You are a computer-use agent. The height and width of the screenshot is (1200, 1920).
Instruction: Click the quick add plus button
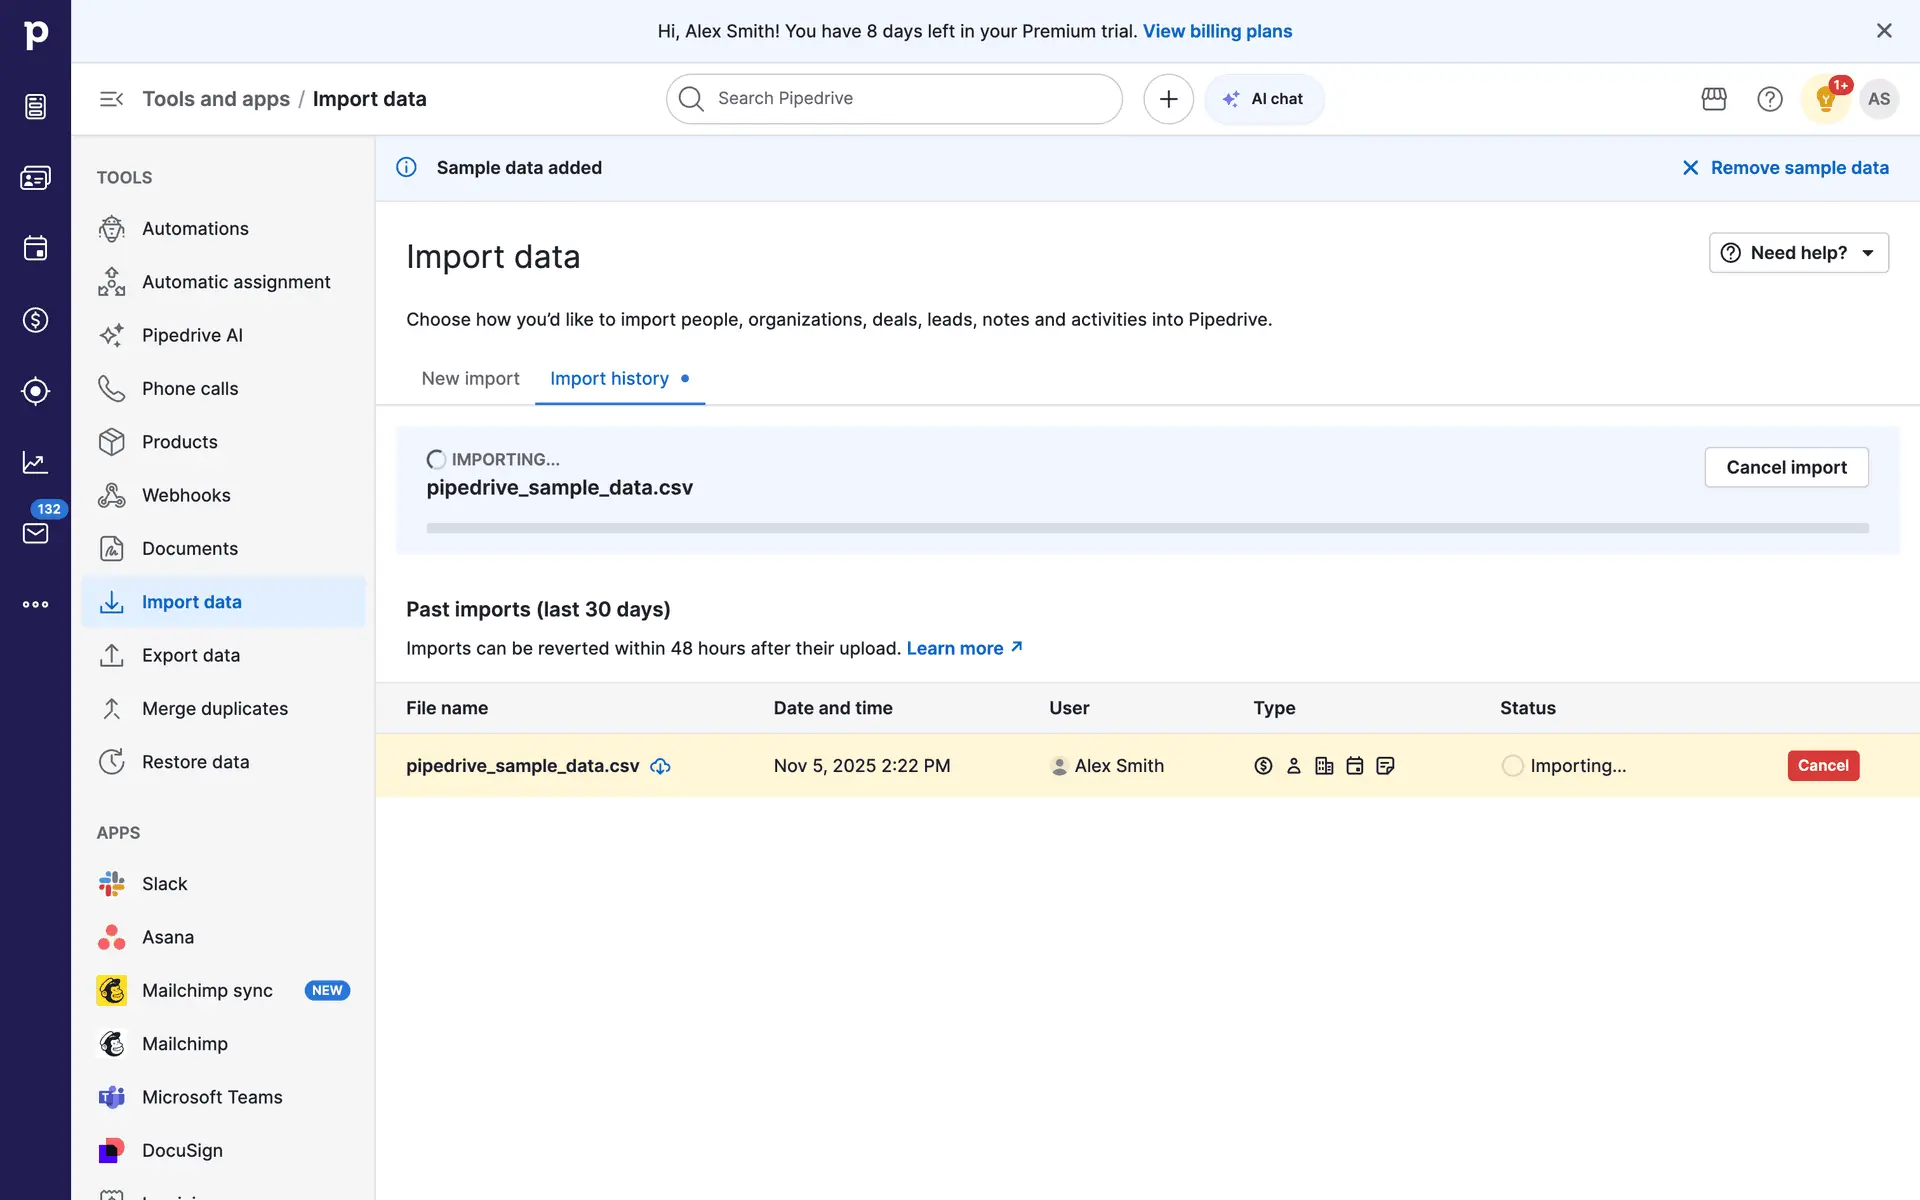click(1168, 99)
